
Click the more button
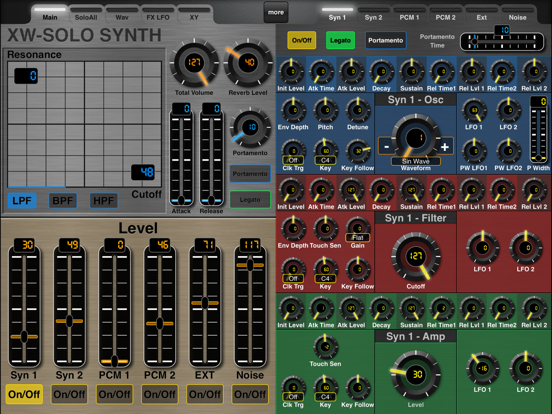point(276,12)
